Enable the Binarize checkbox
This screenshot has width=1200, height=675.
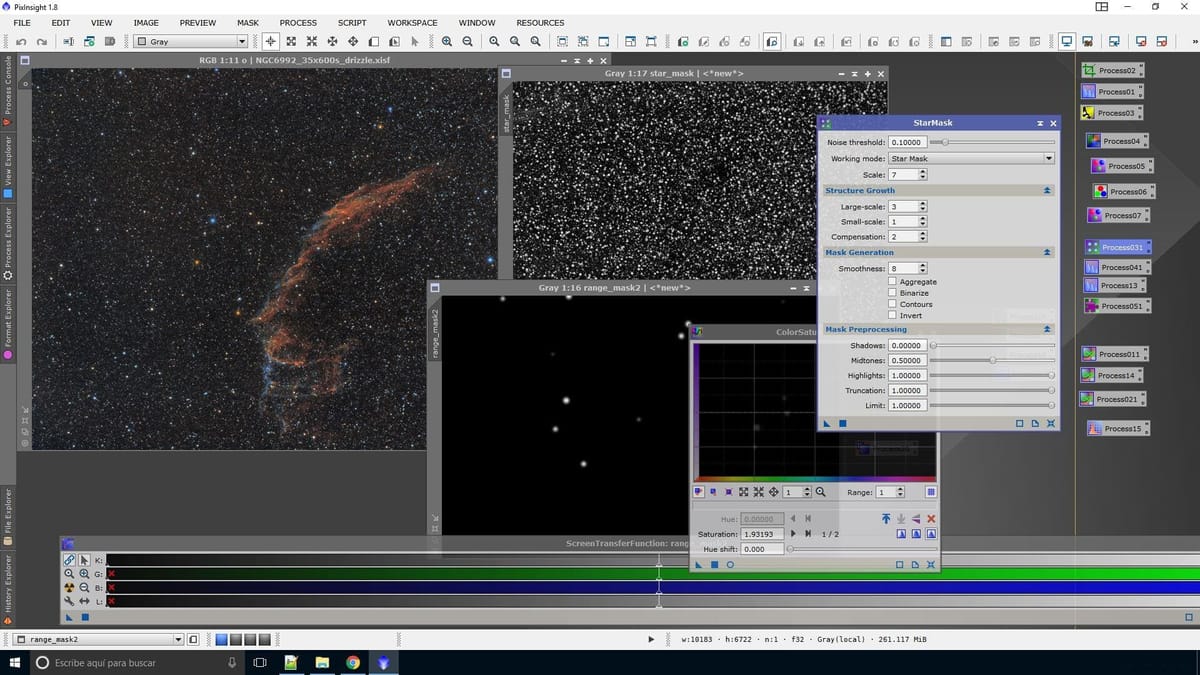(x=893, y=293)
